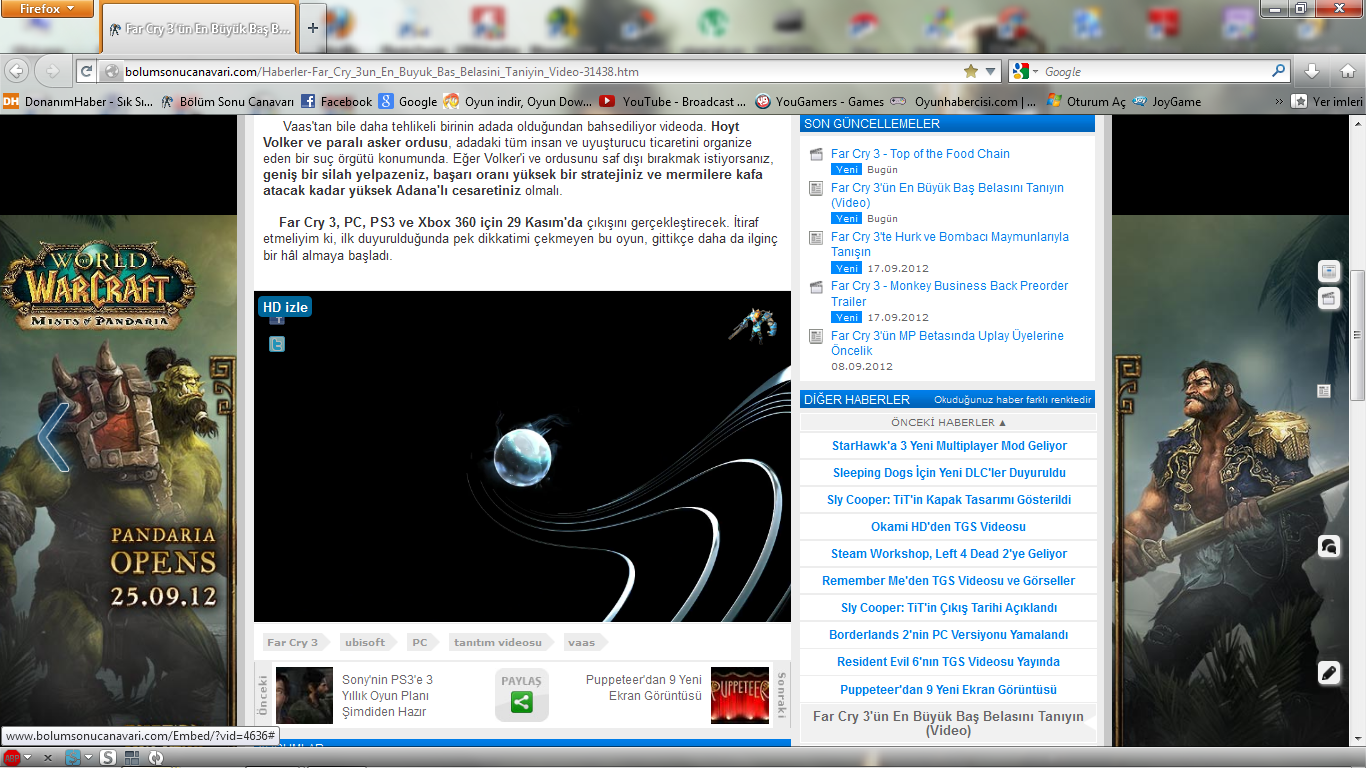The height and width of the screenshot is (768, 1366).
Task: Open the Oyun indir, Oyun Dow... bookmark
Action: click(x=518, y=101)
